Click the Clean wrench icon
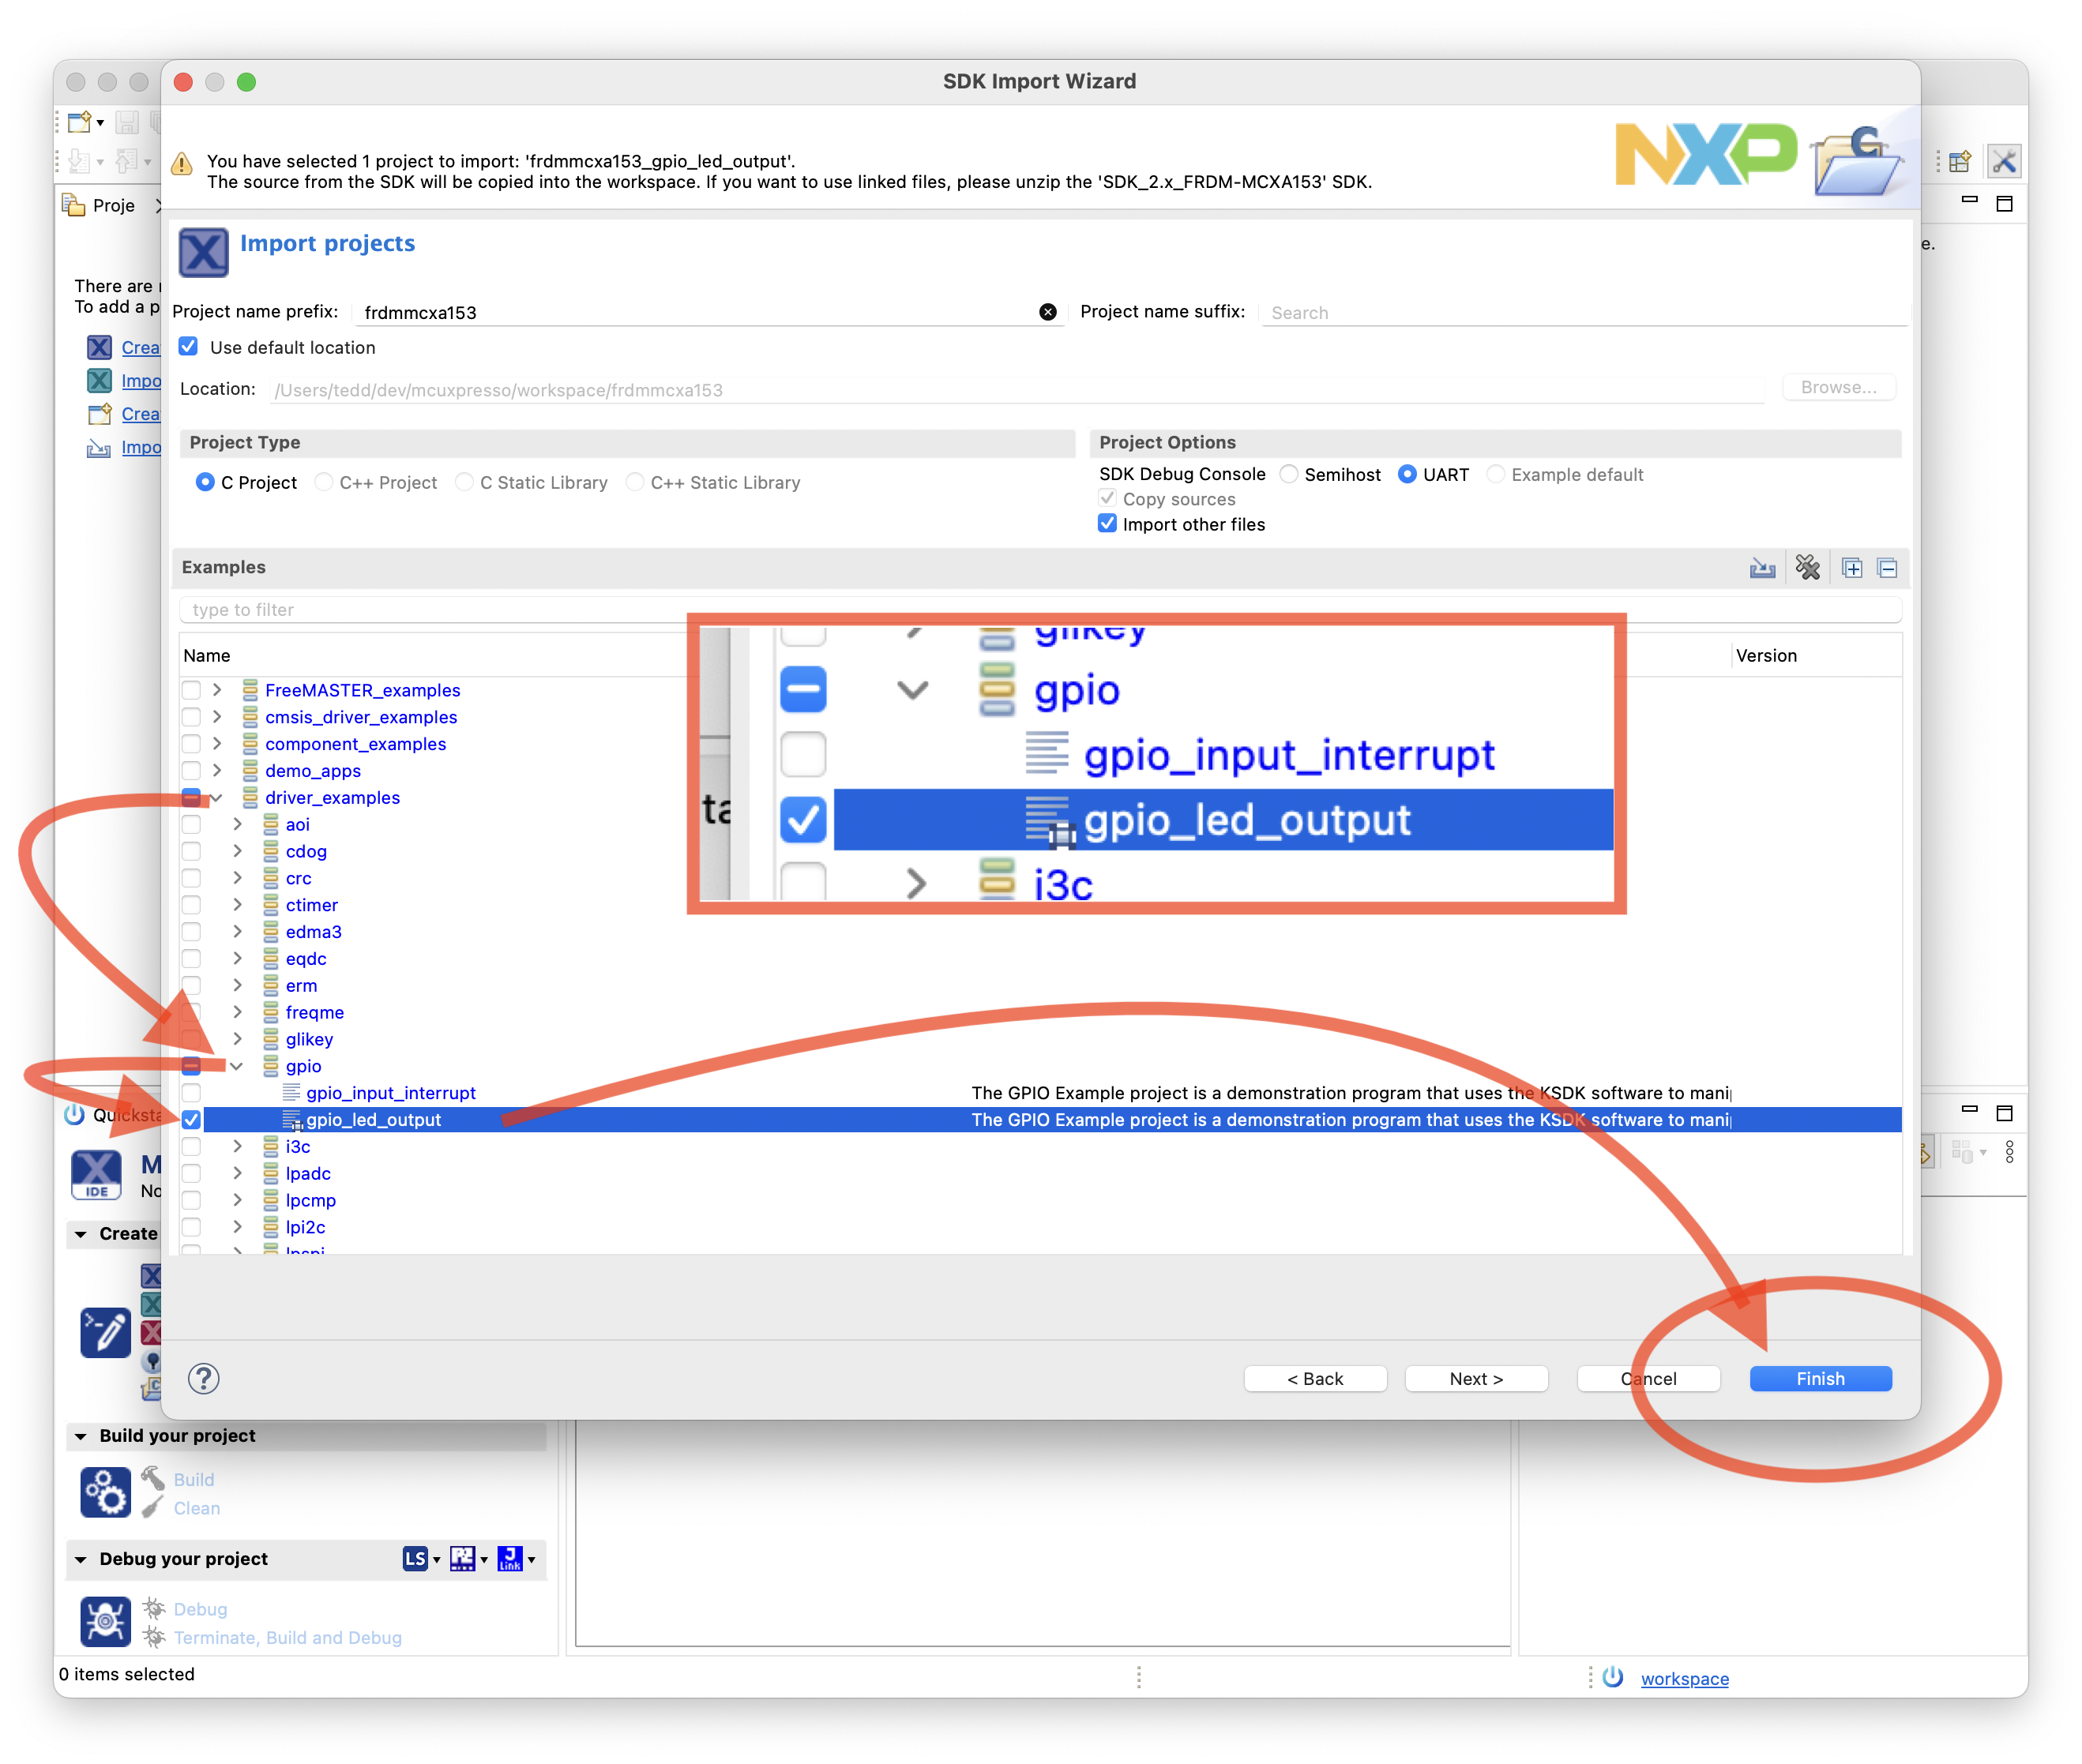Screen dimensions: 2082x1764 [152, 1507]
